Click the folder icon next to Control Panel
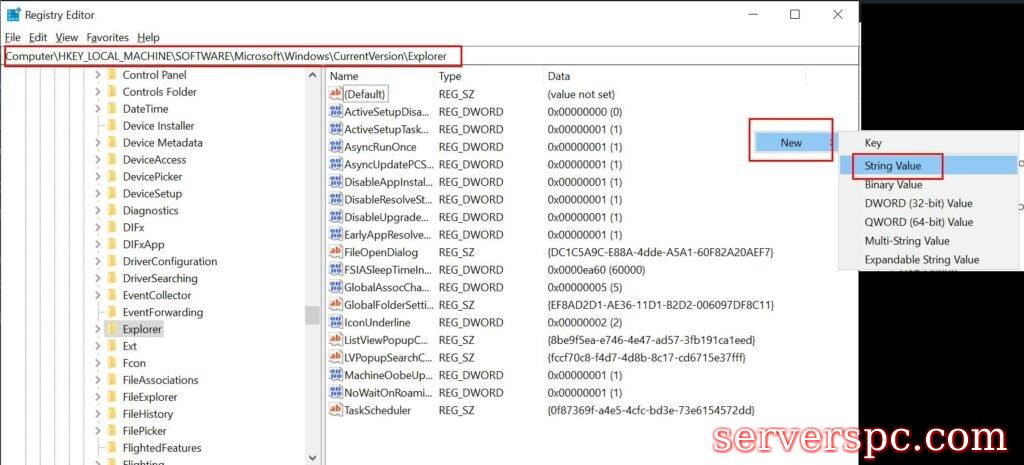This screenshot has height=465, width=1024. click(x=111, y=75)
